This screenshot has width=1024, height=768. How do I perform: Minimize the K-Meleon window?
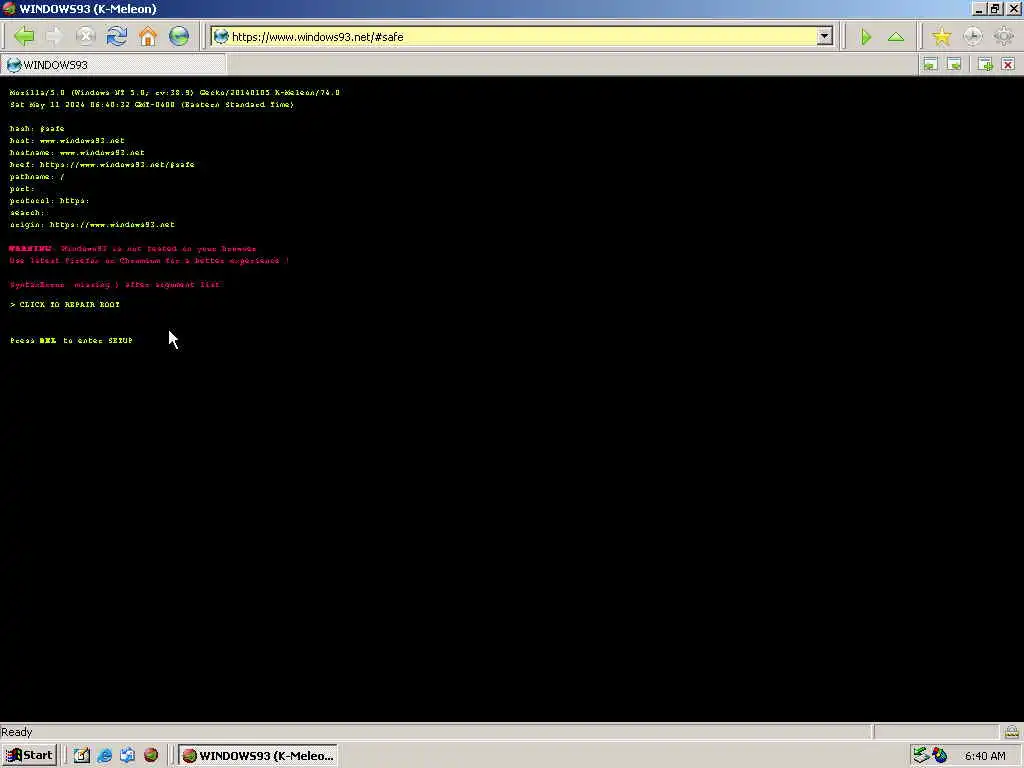(x=978, y=8)
